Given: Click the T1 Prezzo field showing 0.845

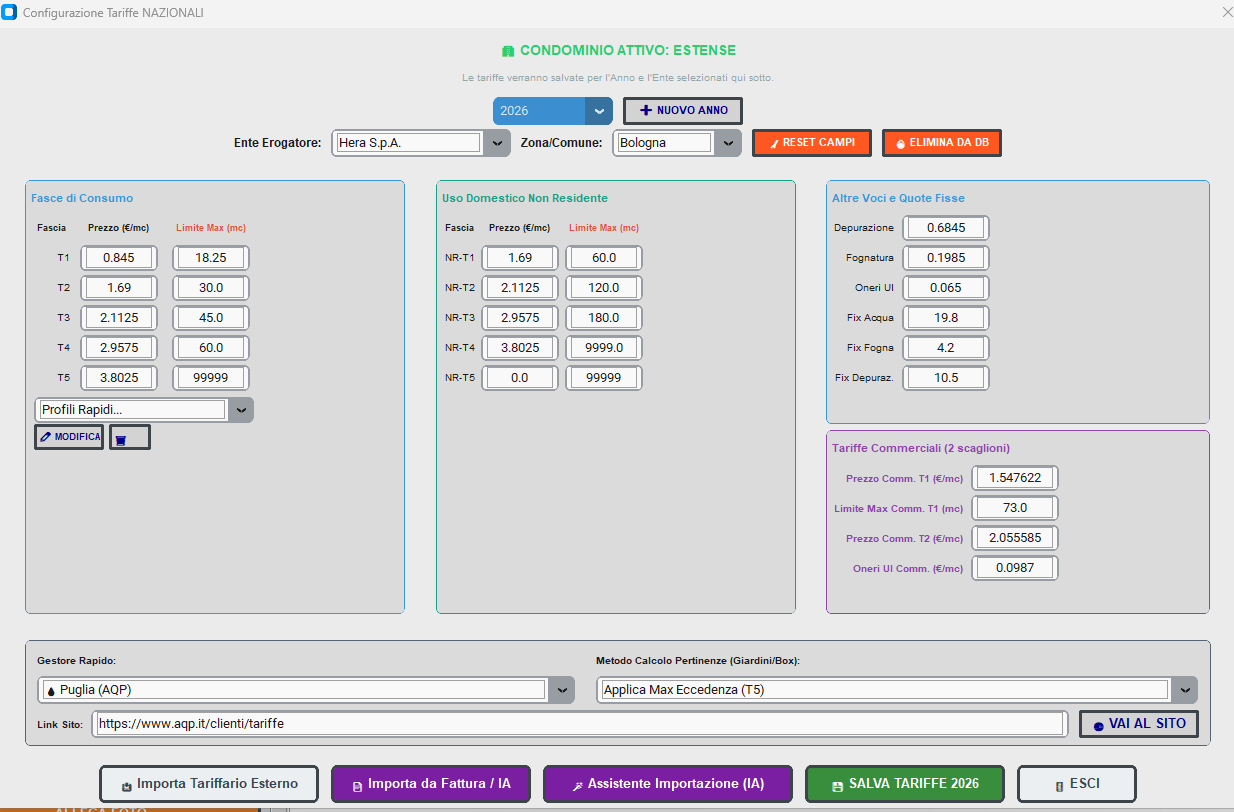Looking at the screenshot, I should (x=119, y=258).
